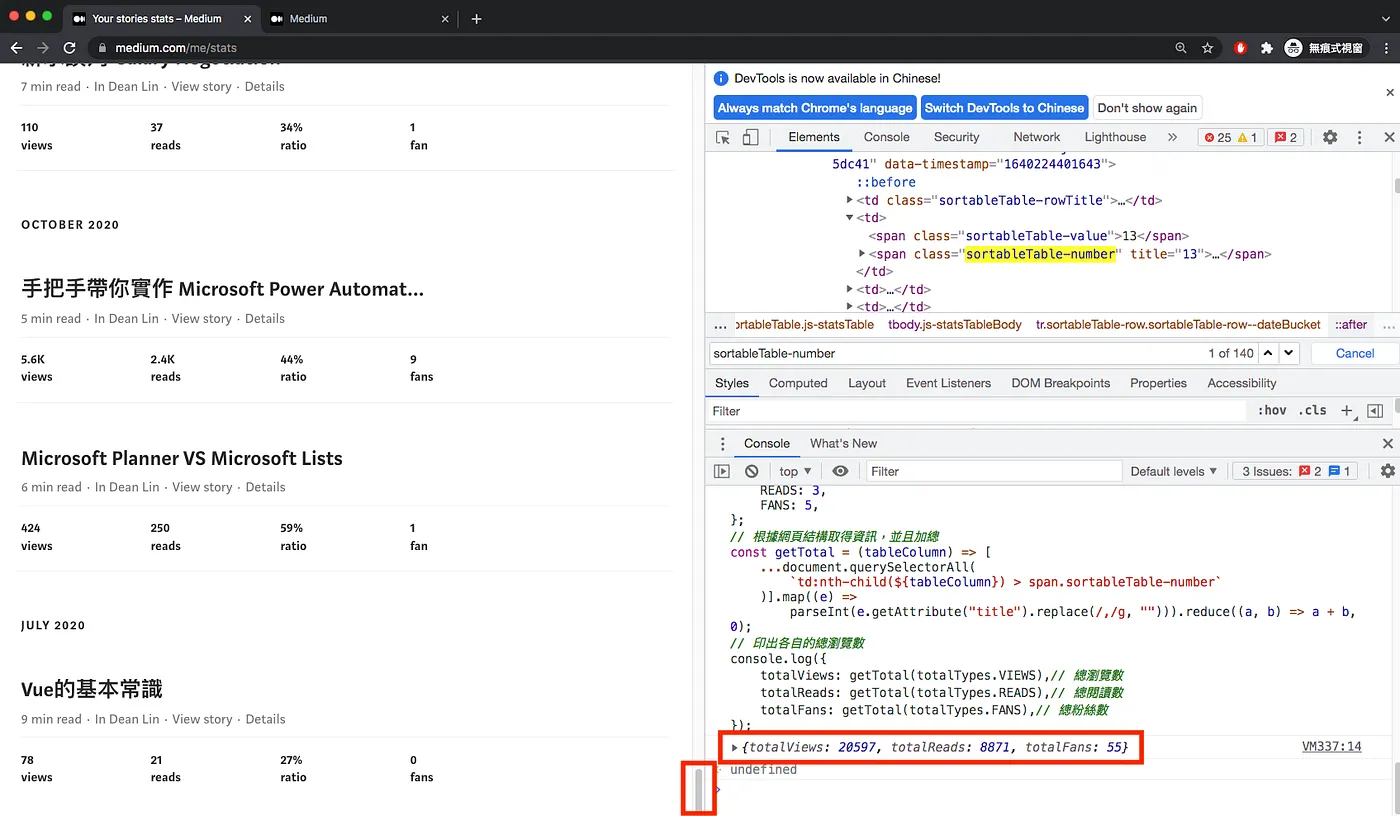Toggle the live expression eye icon

coord(840,471)
